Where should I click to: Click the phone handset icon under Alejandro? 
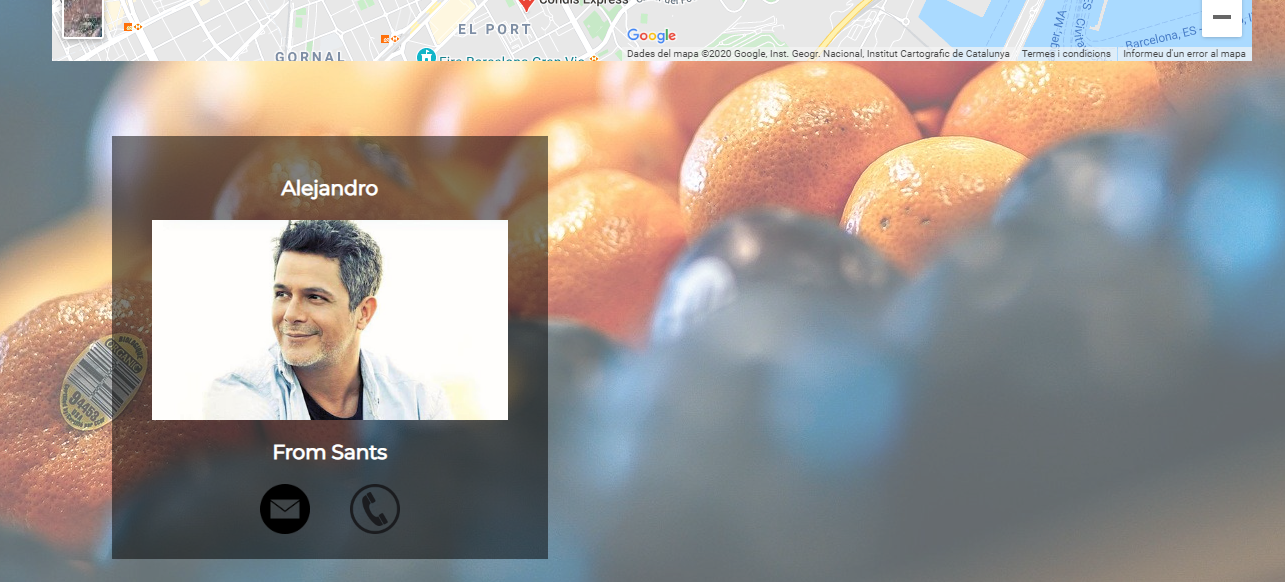pyautogui.click(x=375, y=509)
